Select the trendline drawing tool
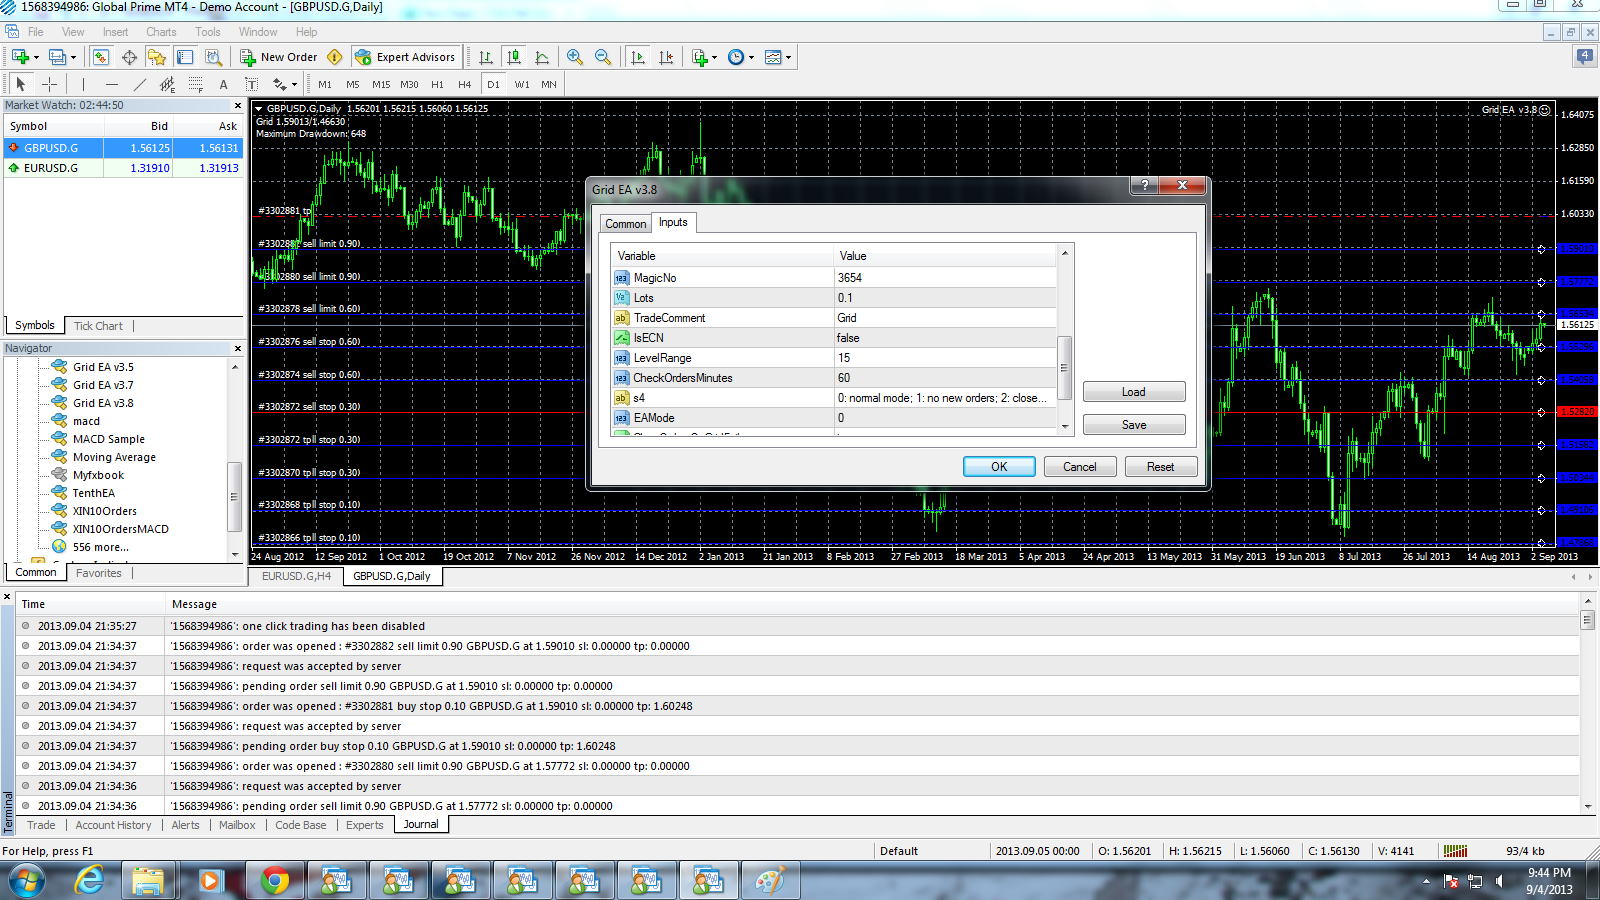The width and height of the screenshot is (1600, 900). coord(140,84)
